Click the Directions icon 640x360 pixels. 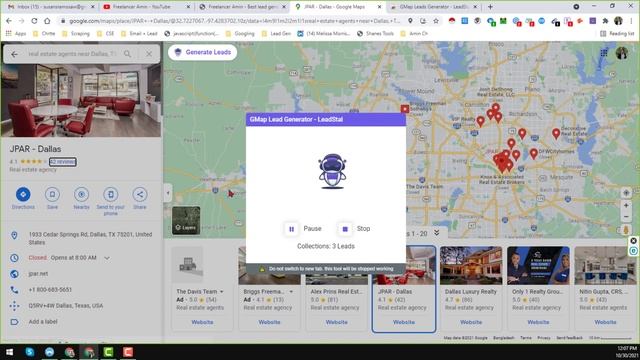23,194
